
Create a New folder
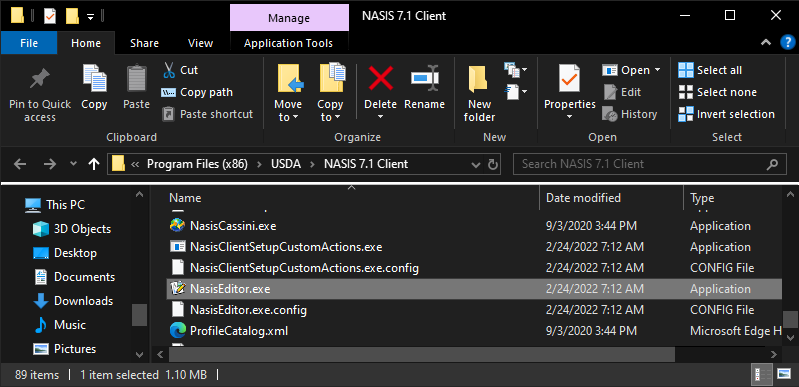tap(479, 94)
